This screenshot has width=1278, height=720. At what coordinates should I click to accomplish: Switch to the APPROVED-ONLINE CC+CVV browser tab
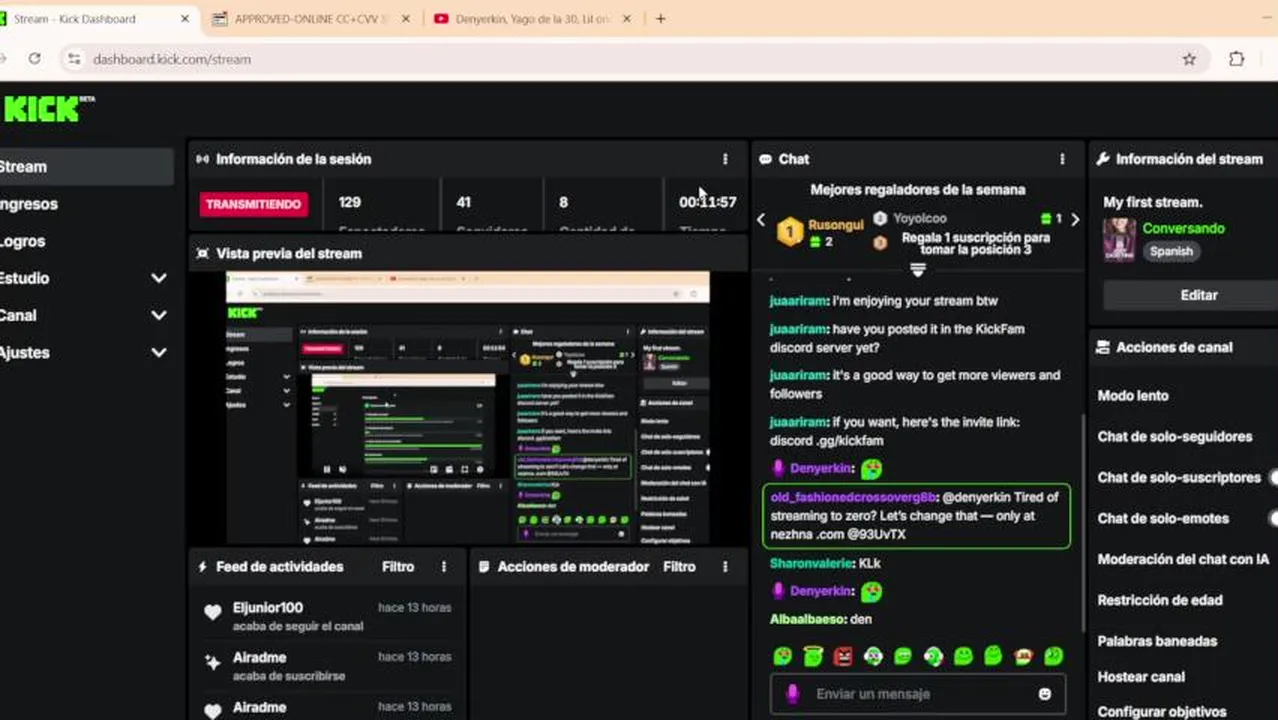(x=311, y=18)
